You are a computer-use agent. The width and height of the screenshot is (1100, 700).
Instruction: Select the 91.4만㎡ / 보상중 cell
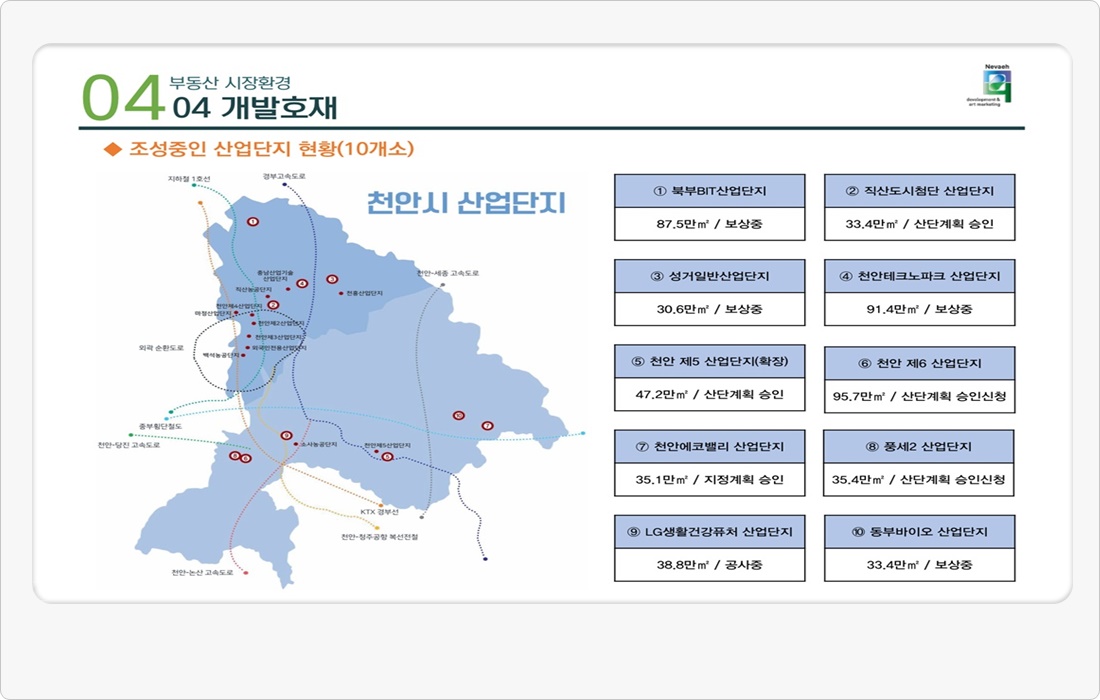[x=920, y=309]
